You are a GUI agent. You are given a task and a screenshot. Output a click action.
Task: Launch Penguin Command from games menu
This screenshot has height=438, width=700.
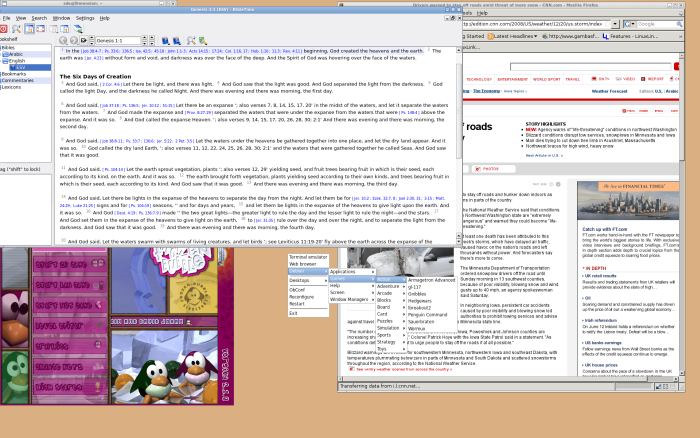click(x=432, y=315)
